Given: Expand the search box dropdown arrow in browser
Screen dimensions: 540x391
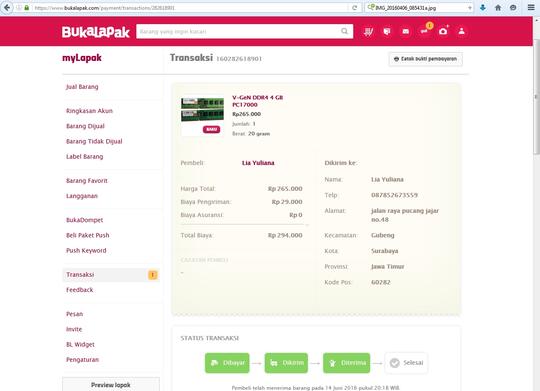Looking at the screenshot, I should [470, 8].
